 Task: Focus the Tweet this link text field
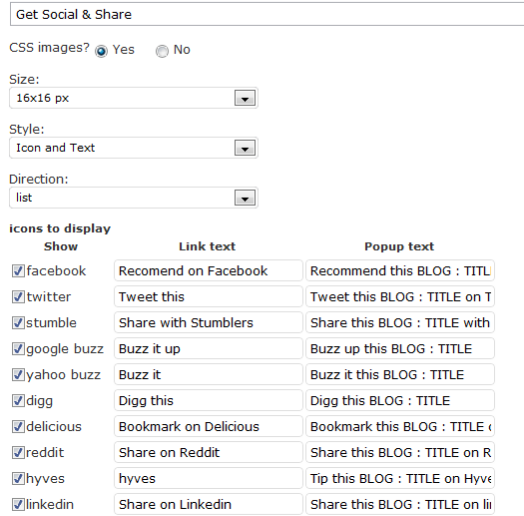[x=208, y=297]
